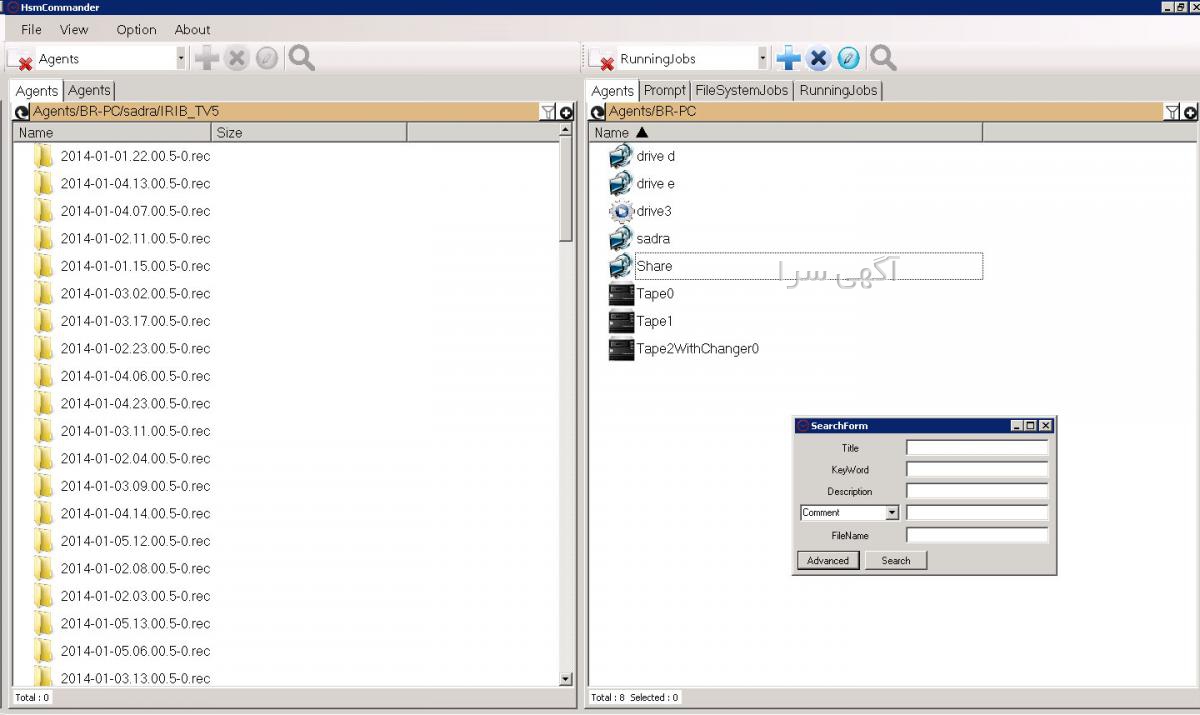Click the drive d icon
Viewport: 1200px width, 715px height.
[x=621, y=156]
